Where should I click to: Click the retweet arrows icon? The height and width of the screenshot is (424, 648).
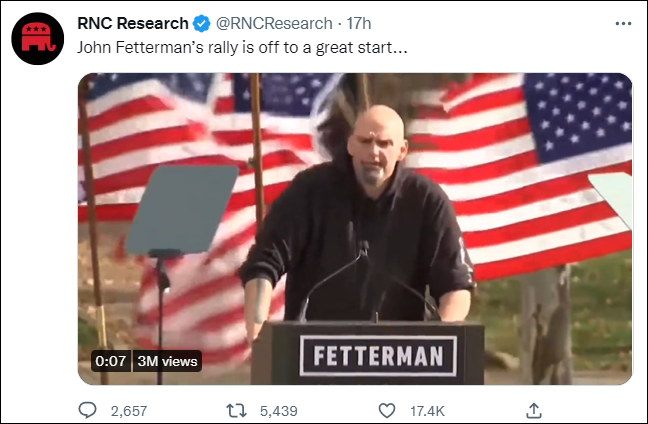click(236, 411)
